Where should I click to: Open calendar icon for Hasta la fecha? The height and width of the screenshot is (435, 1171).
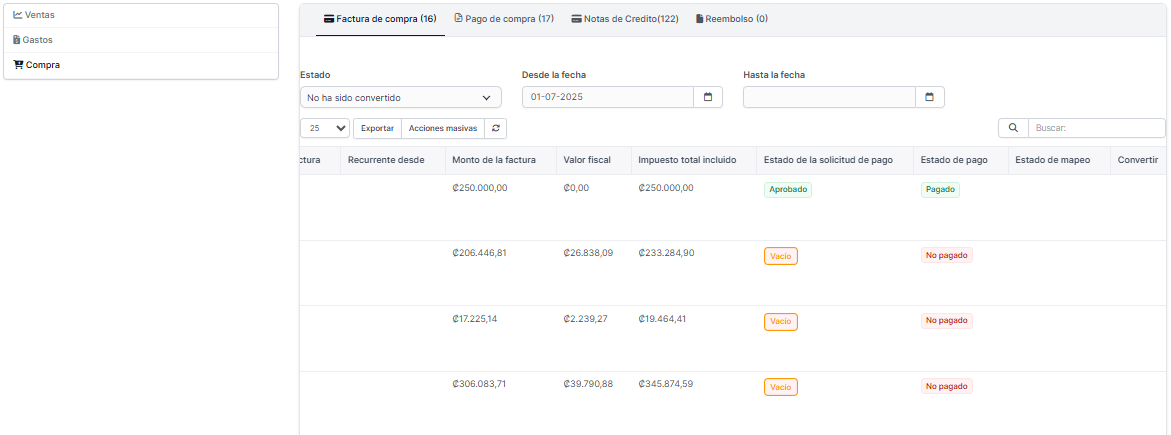click(929, 97)
